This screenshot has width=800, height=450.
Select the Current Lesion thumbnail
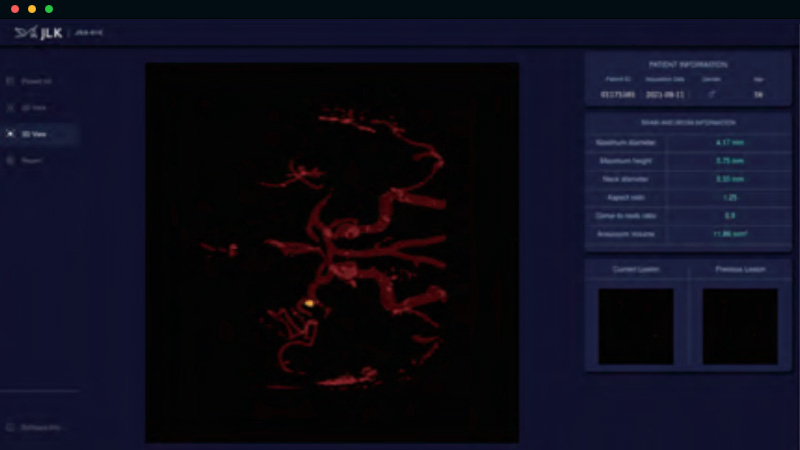[x=636, y=327]
